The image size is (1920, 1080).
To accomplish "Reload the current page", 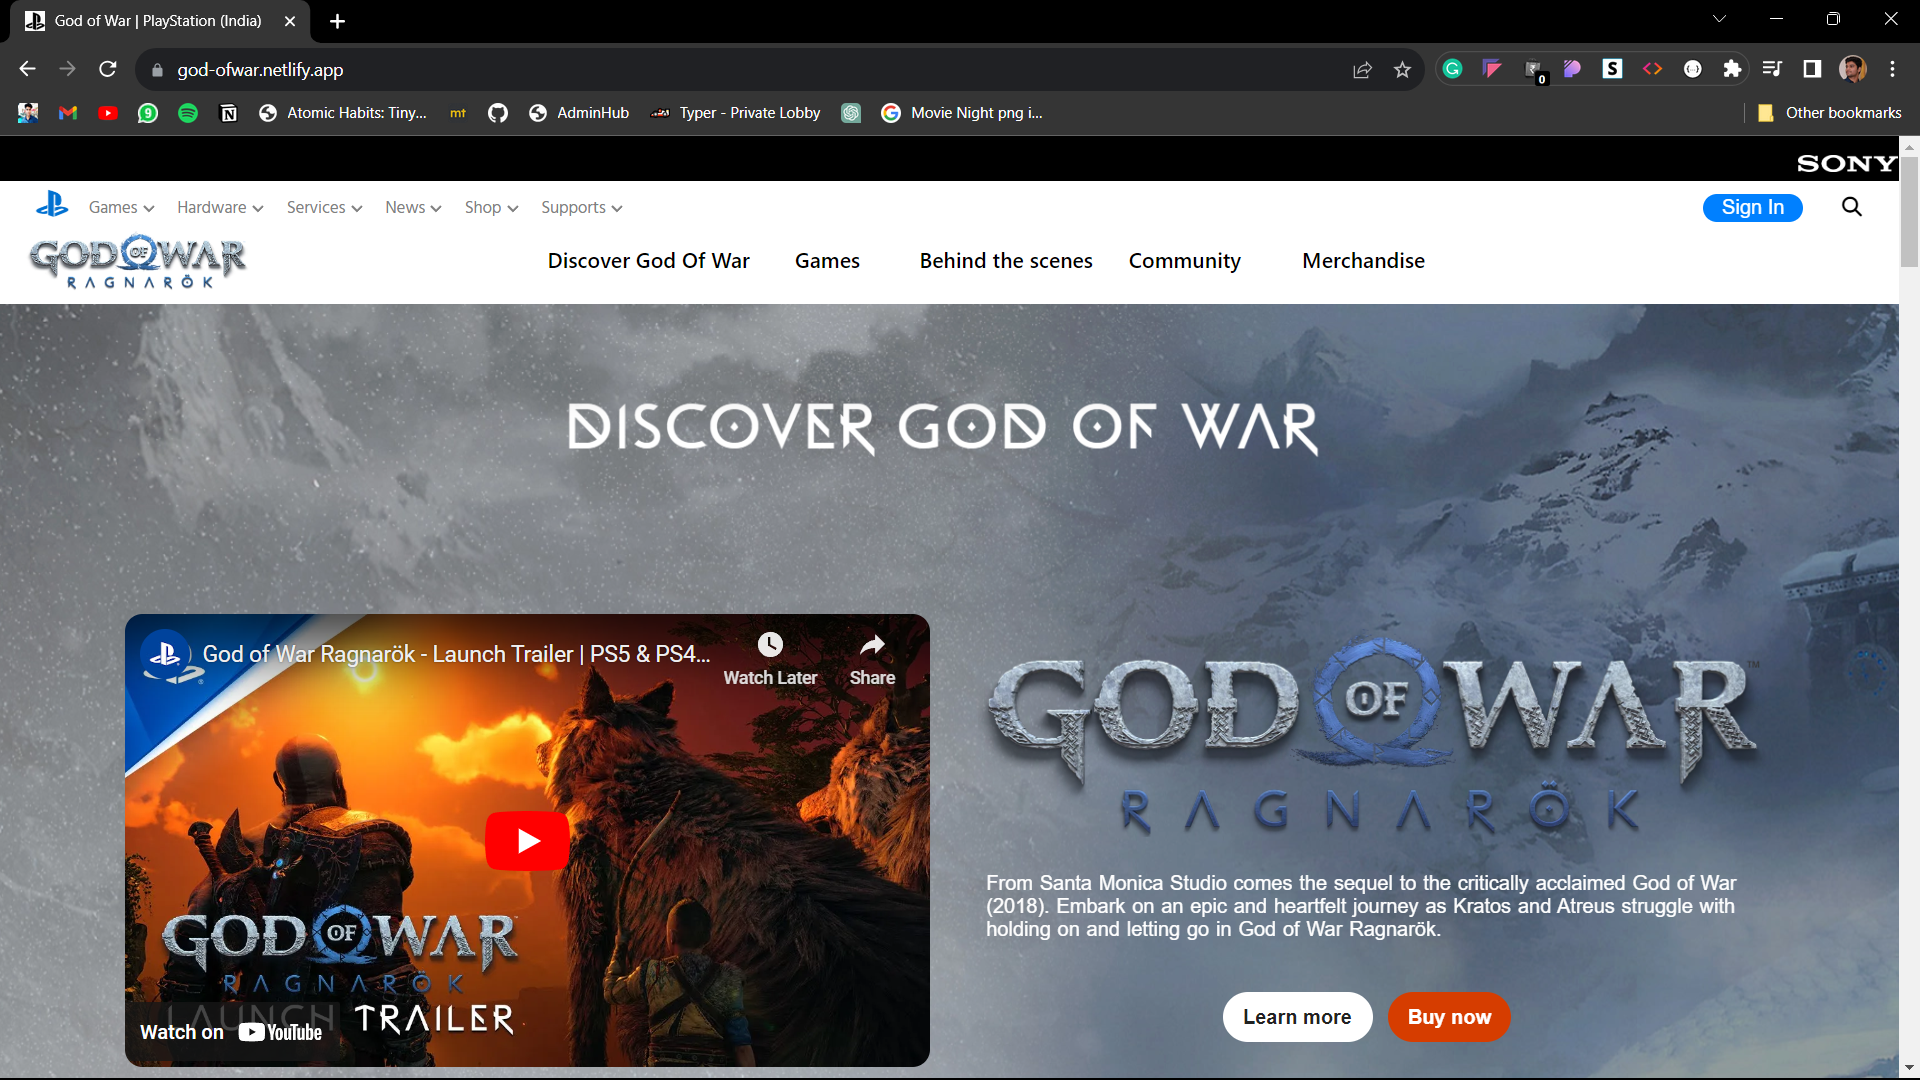I will (x=108, y=69).
